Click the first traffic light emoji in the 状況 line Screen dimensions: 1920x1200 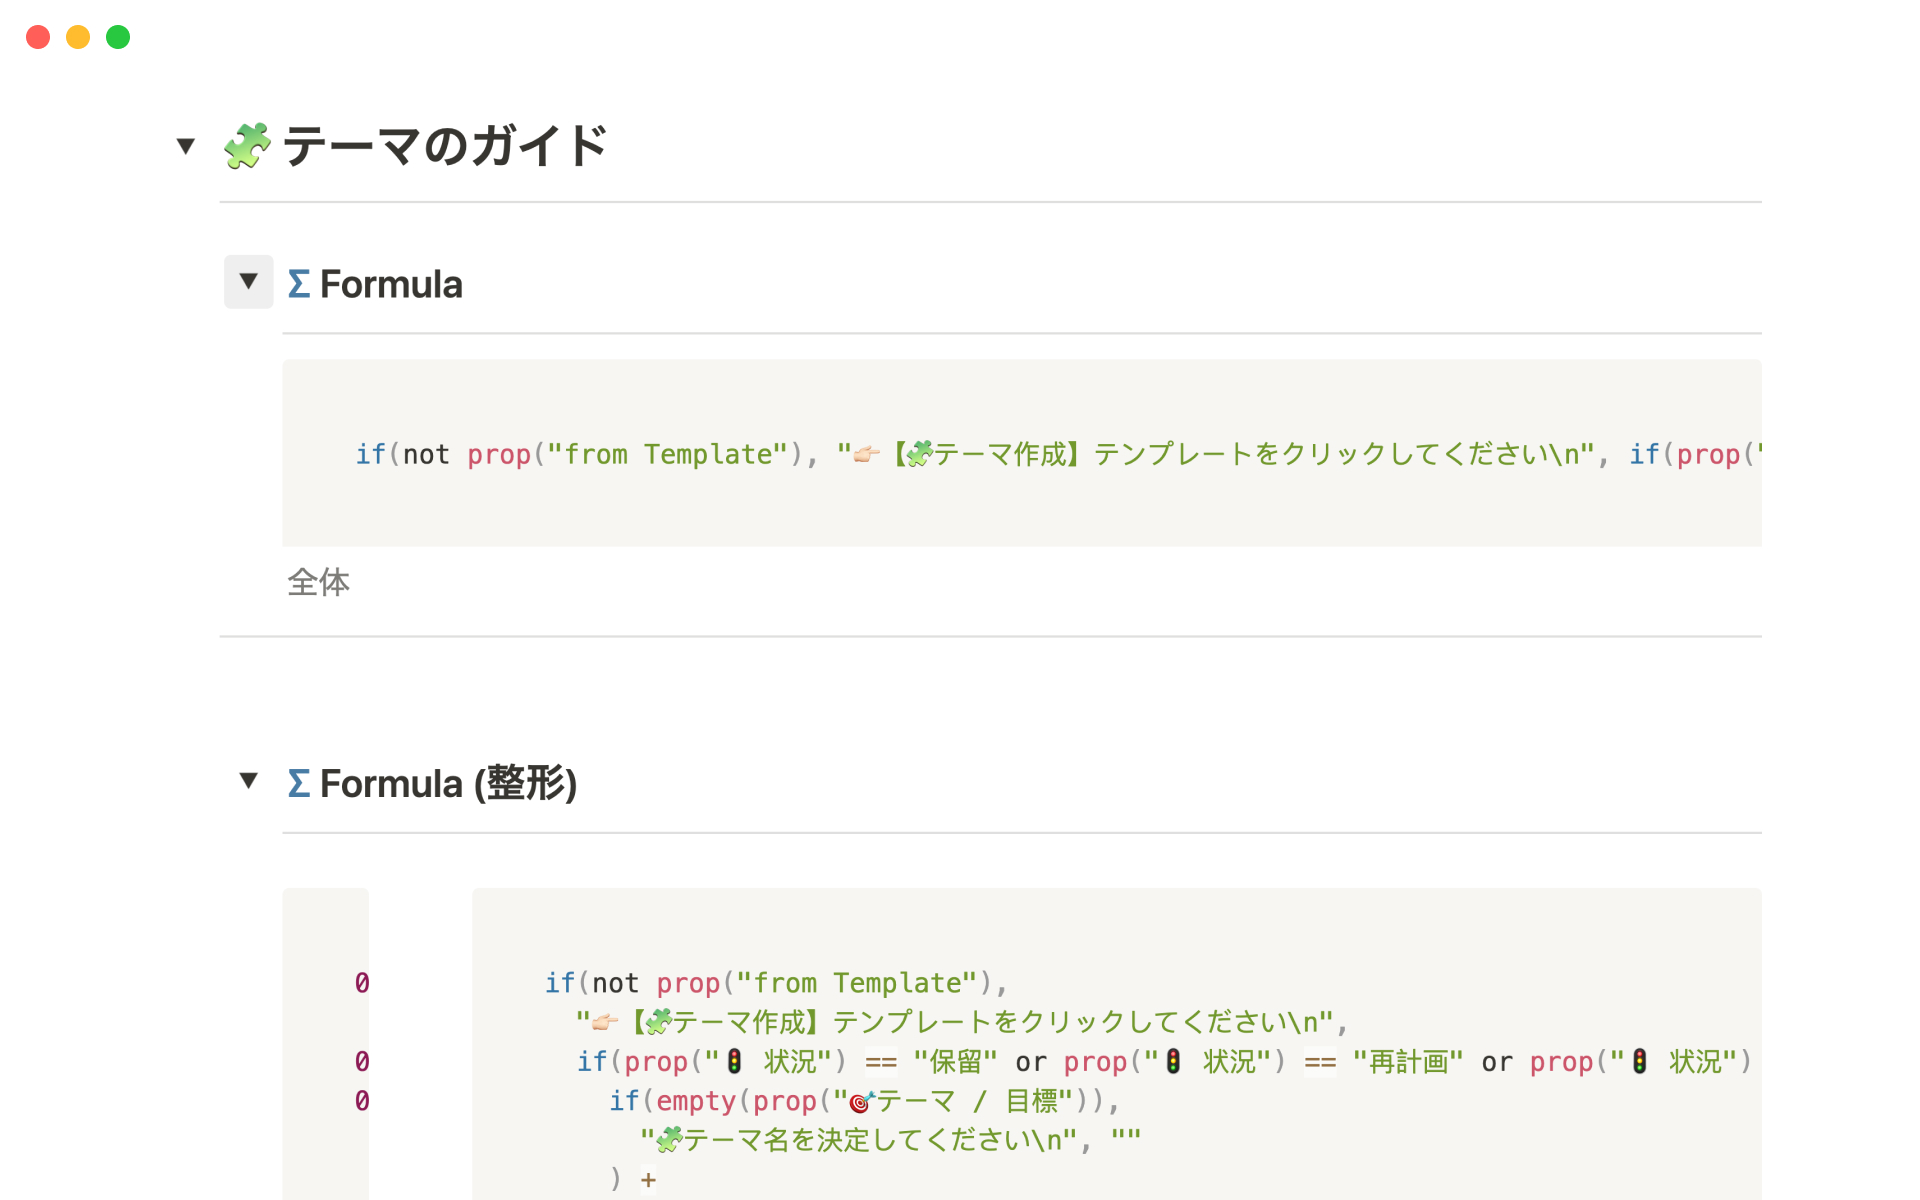(x=735, y=1061)
